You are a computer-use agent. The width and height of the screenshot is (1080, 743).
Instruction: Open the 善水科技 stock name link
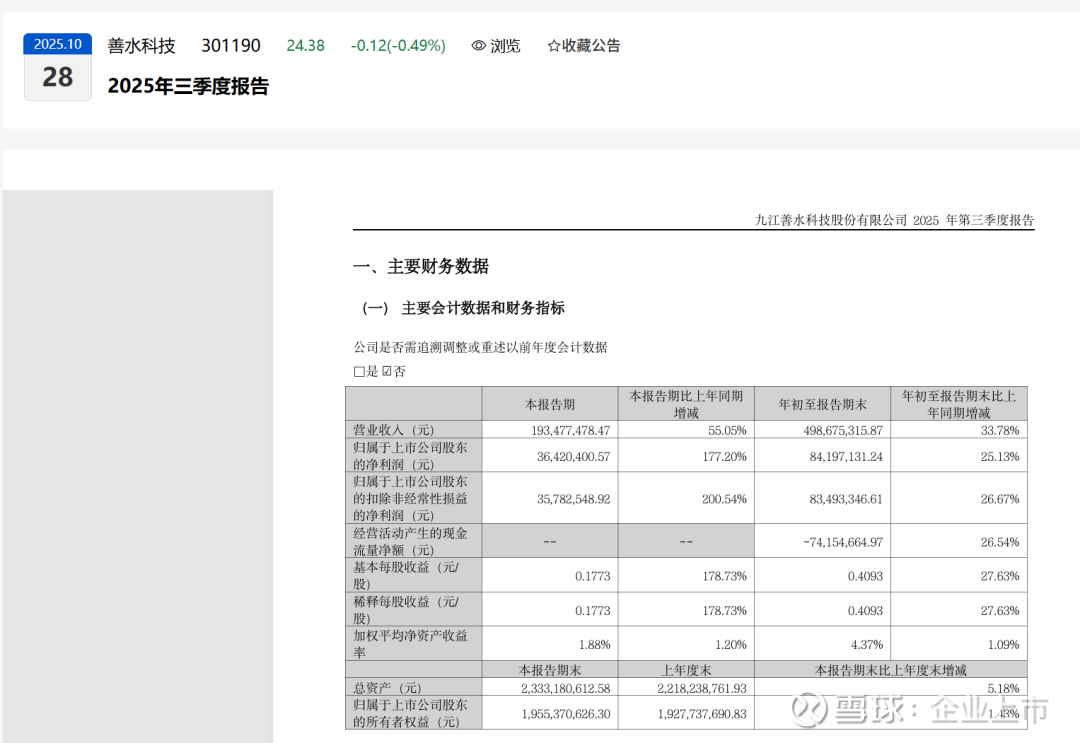[141, 46]
